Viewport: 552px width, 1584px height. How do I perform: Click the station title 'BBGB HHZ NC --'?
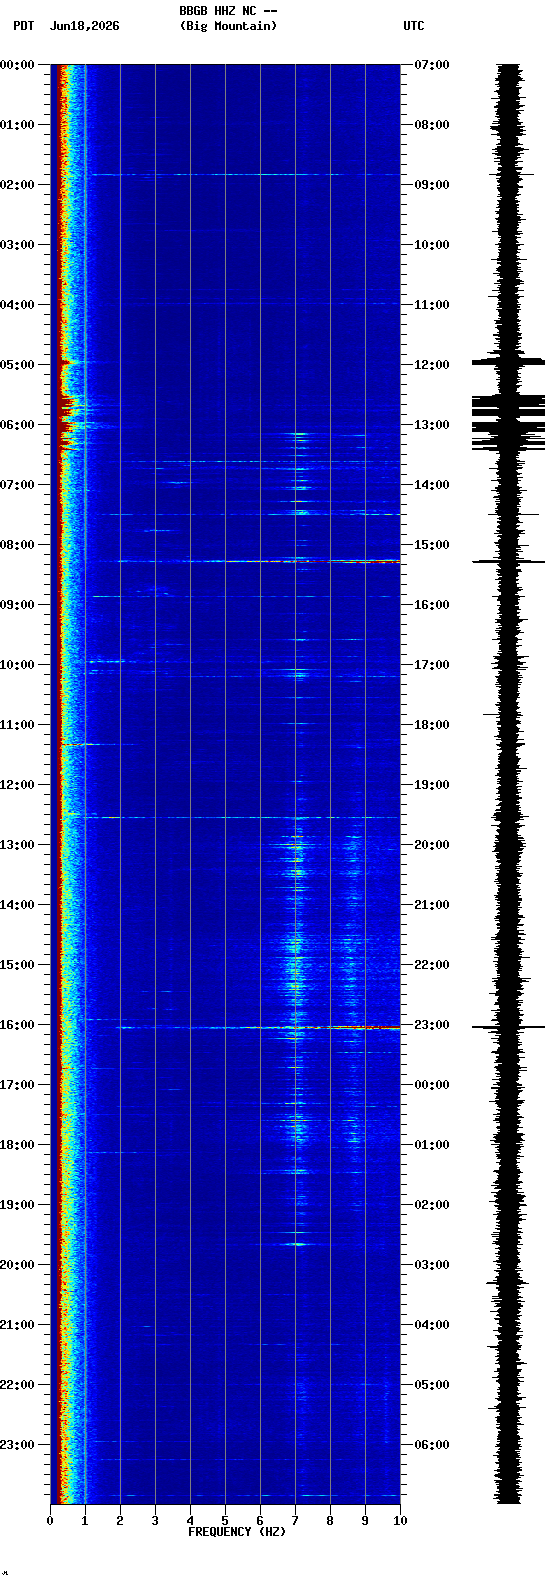click(x=228, y=11)
